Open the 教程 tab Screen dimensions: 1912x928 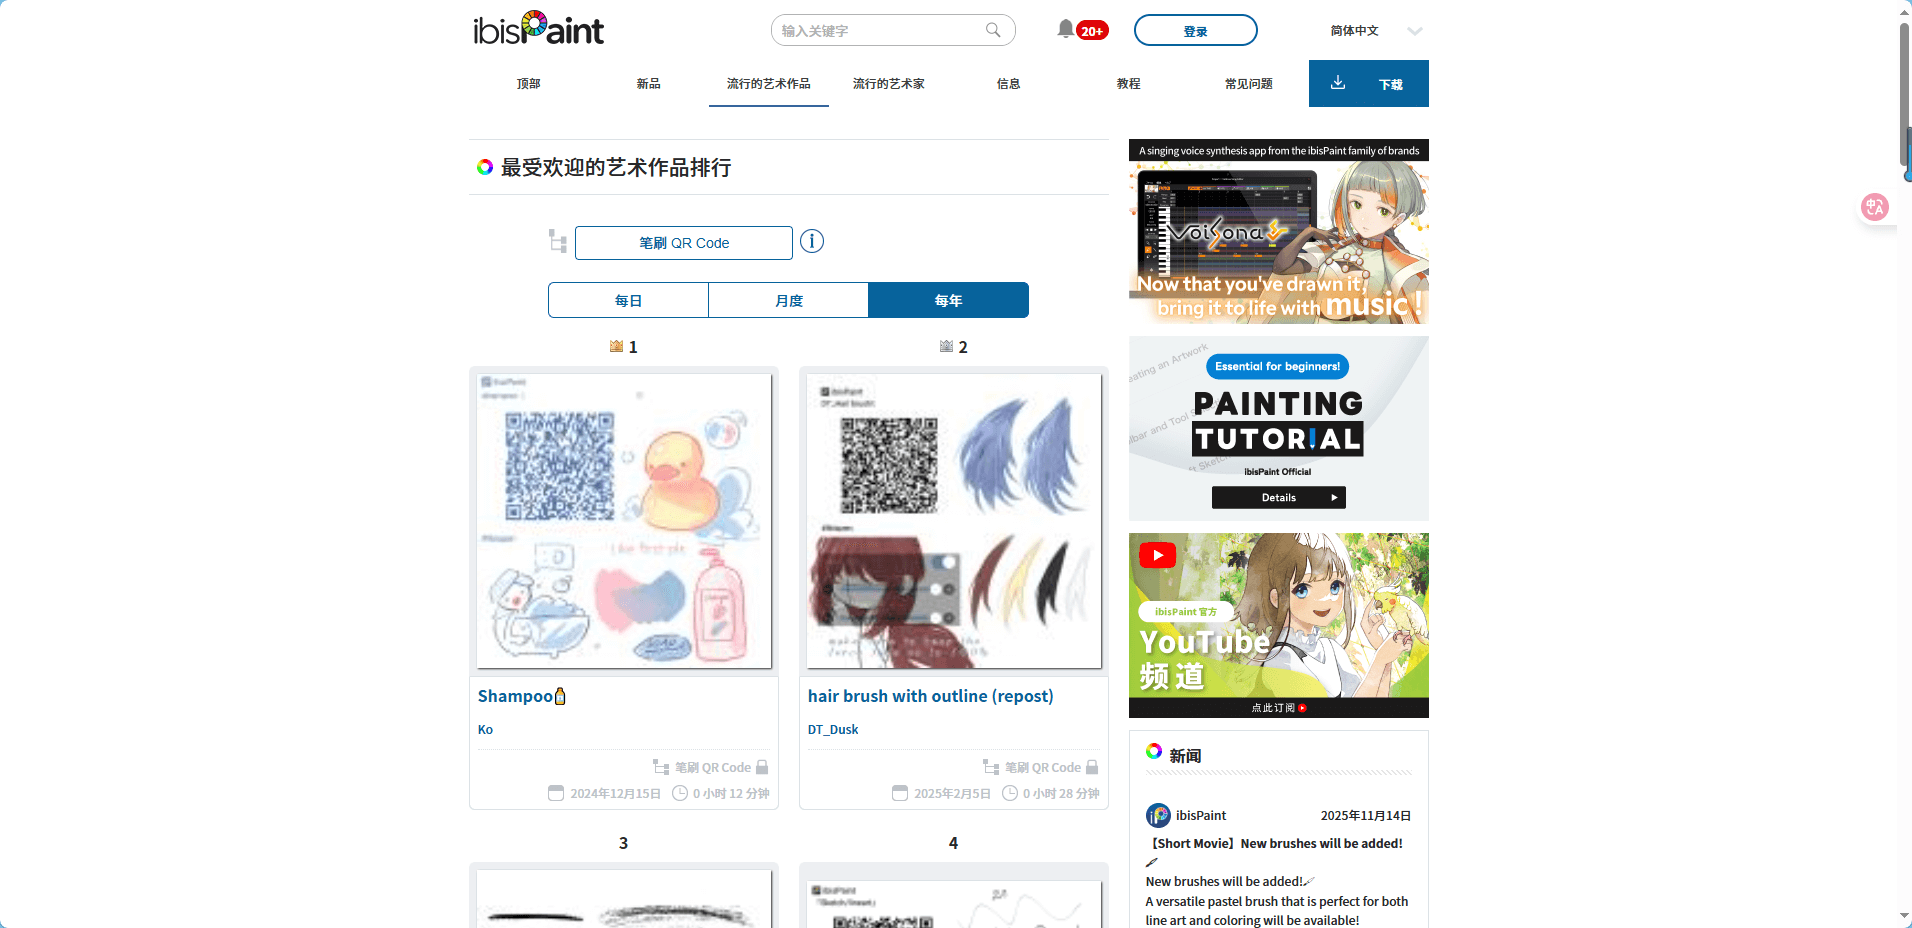pyautogui.click(x=1127, y=84)
